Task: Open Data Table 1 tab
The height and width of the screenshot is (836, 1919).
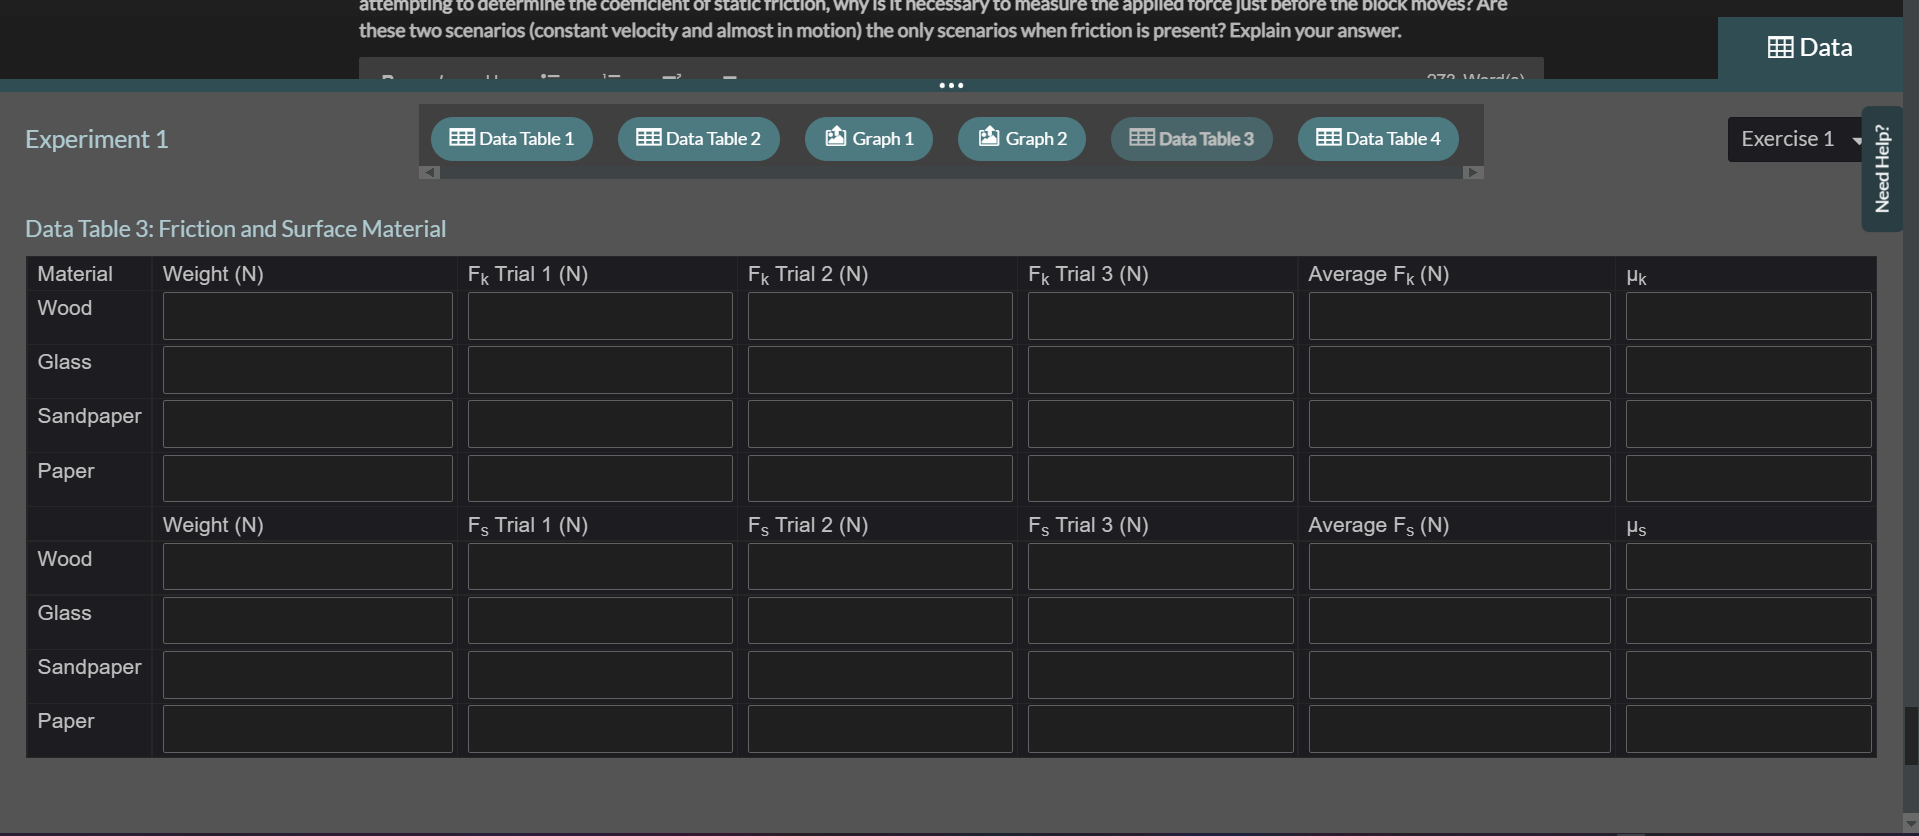Action: (x=512, y=139)
